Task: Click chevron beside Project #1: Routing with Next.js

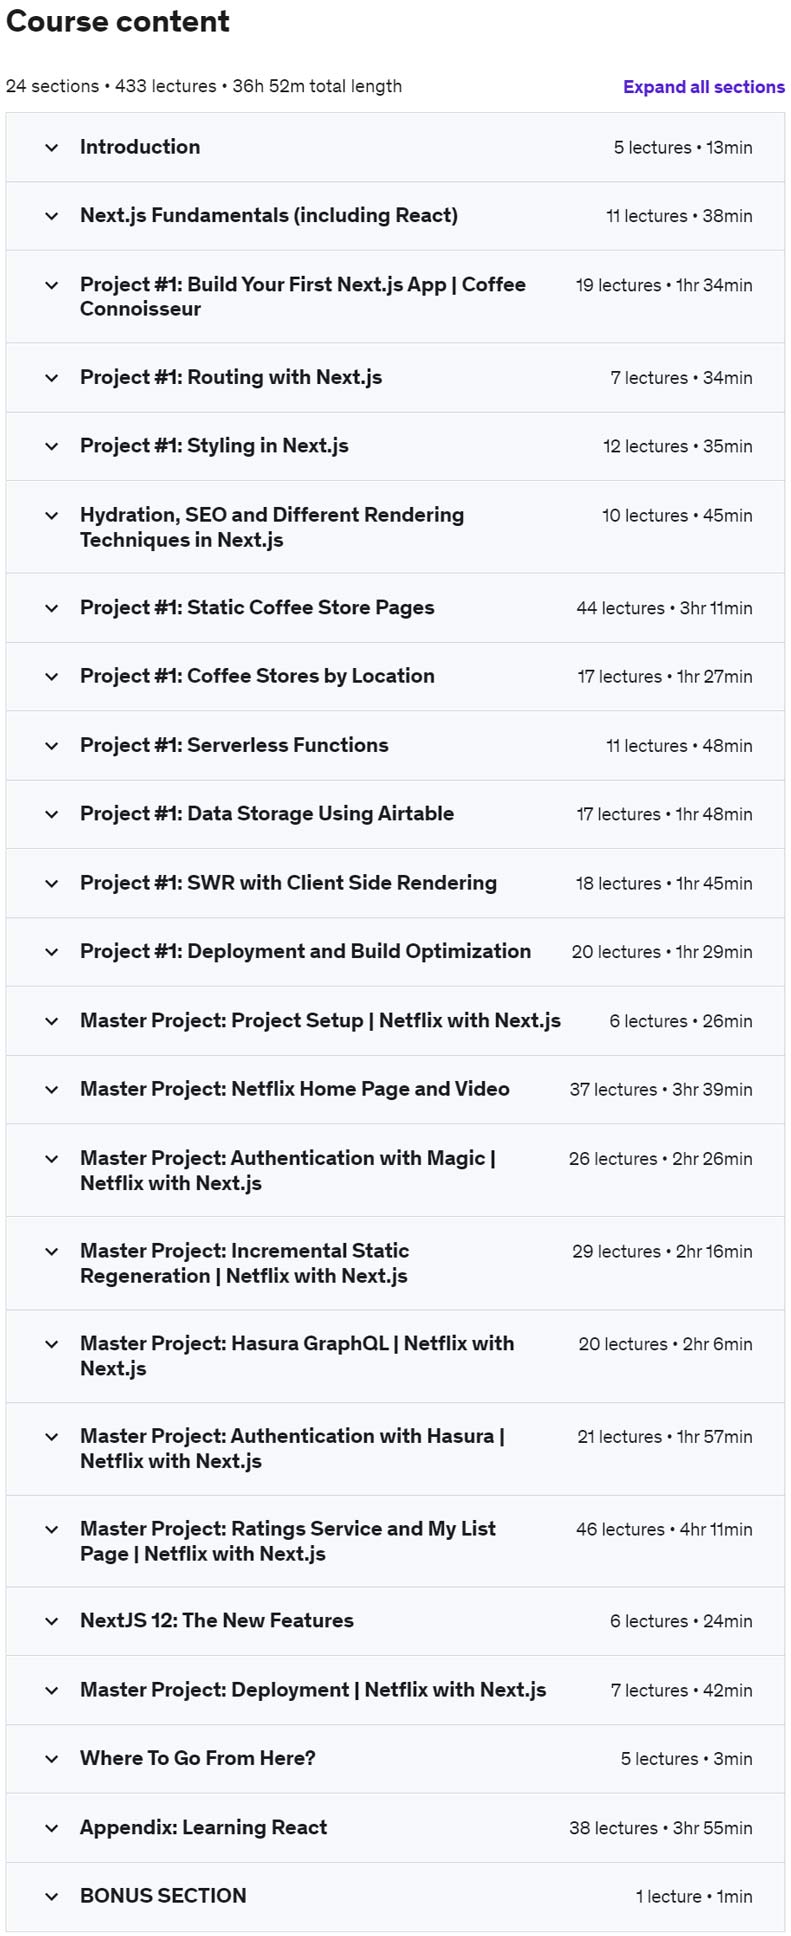Action: pos(52,378)
